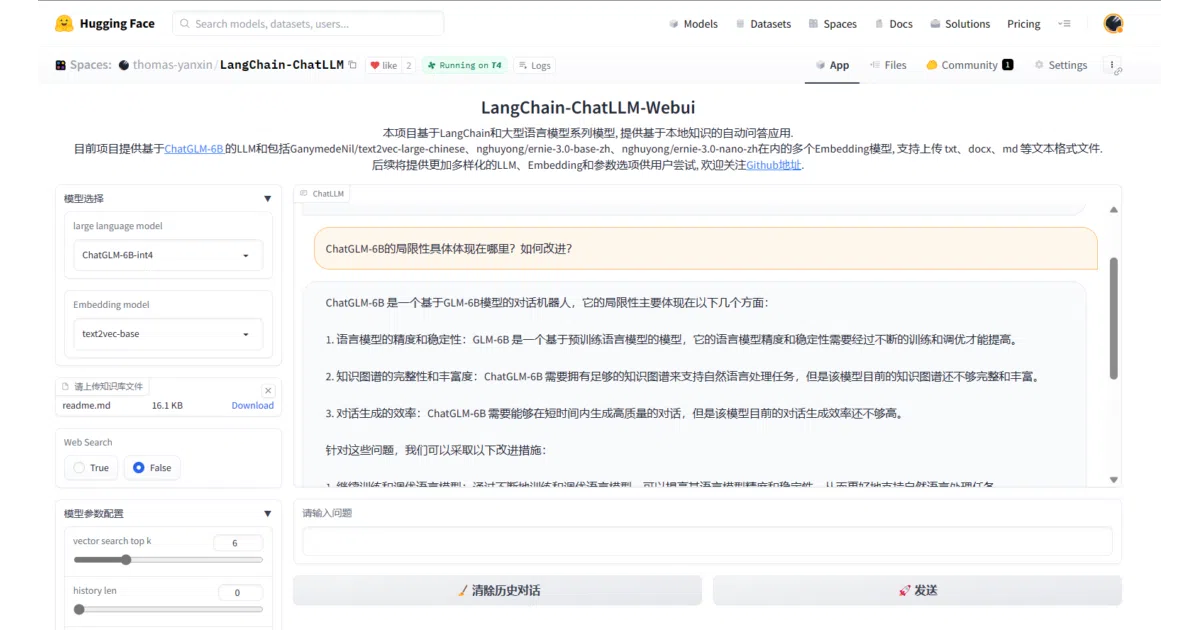Screen dimensions: 1200x630
Task: Open the large language model dropdown
Action: 168,255
